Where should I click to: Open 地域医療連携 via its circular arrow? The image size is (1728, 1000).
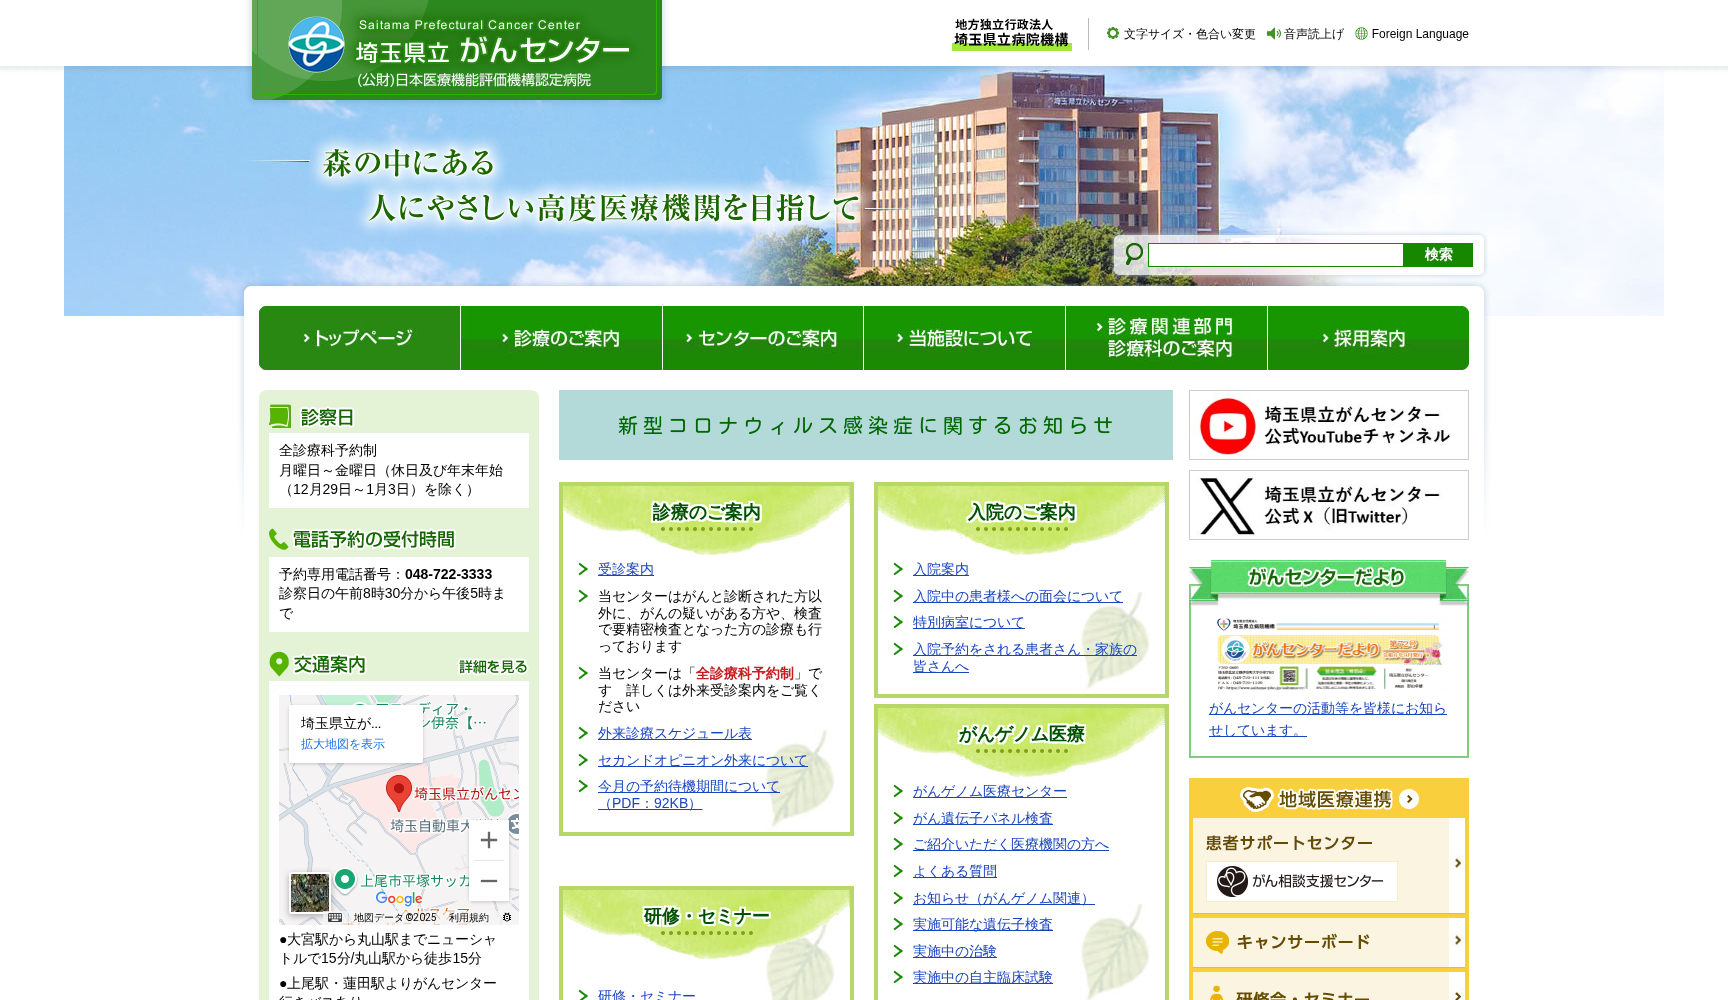click(x=1411, y=799)
